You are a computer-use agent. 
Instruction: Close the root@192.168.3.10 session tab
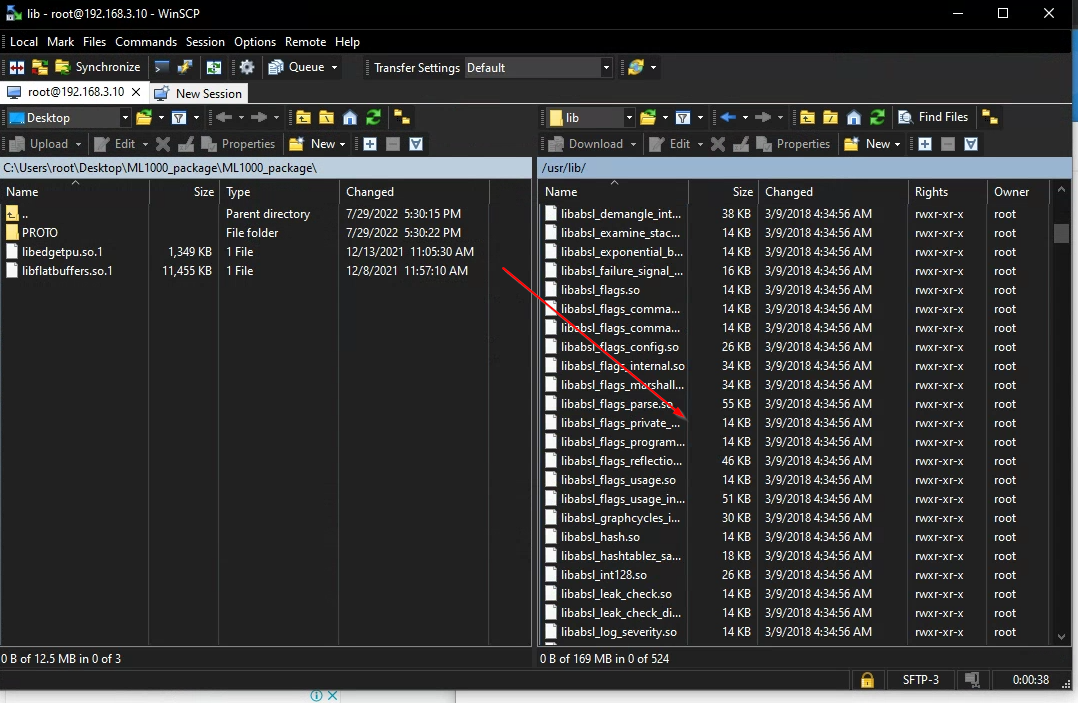136,92
